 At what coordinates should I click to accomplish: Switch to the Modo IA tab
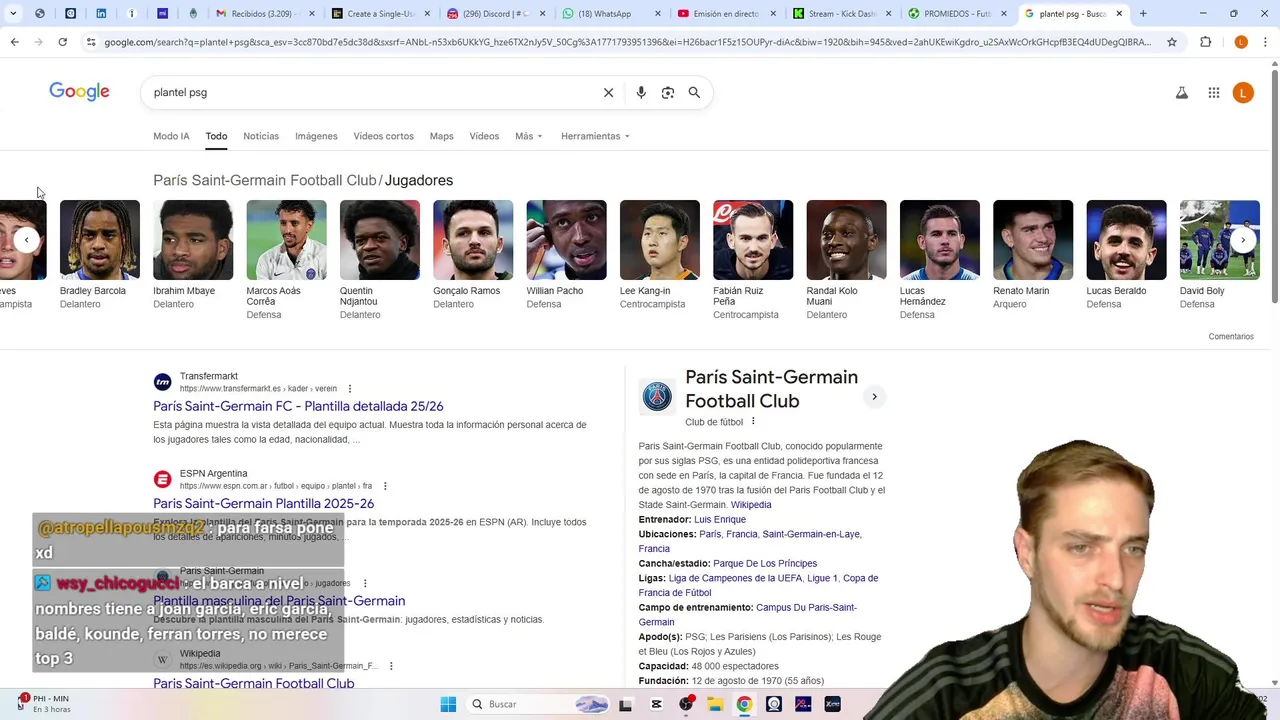pos(171,136)
